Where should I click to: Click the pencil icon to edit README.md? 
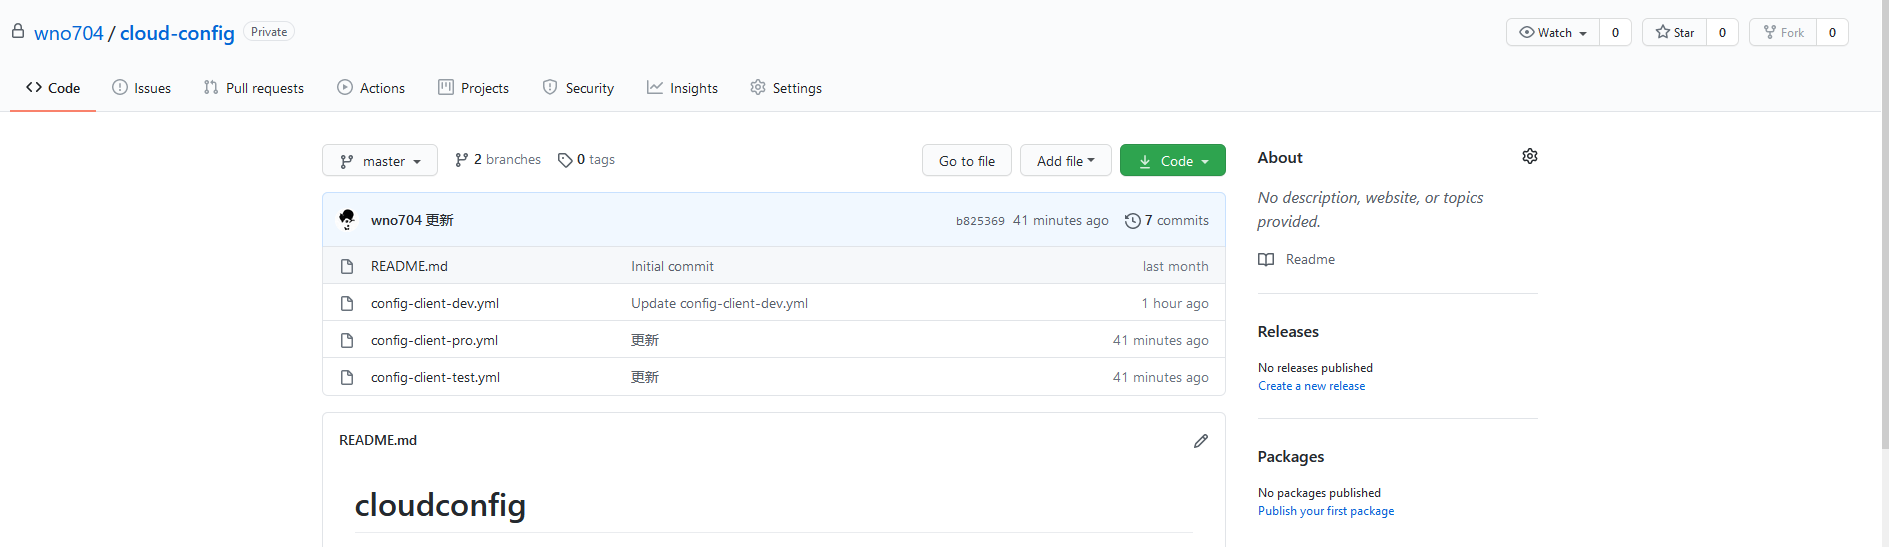pos(1200,441)
